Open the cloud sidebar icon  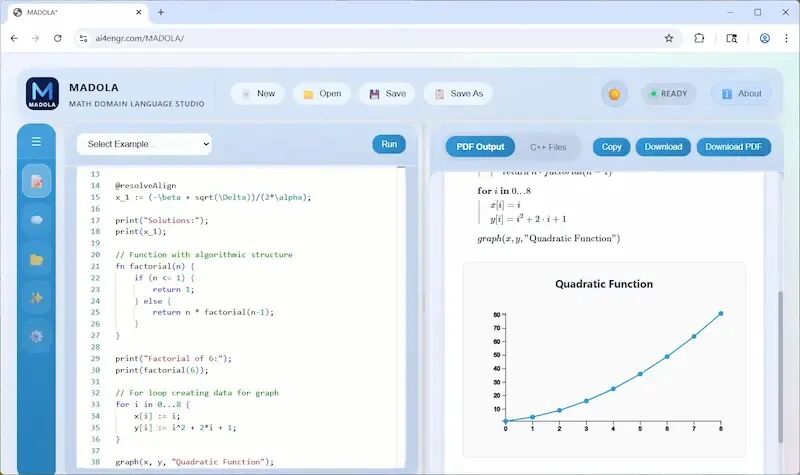tap(37, 220)
